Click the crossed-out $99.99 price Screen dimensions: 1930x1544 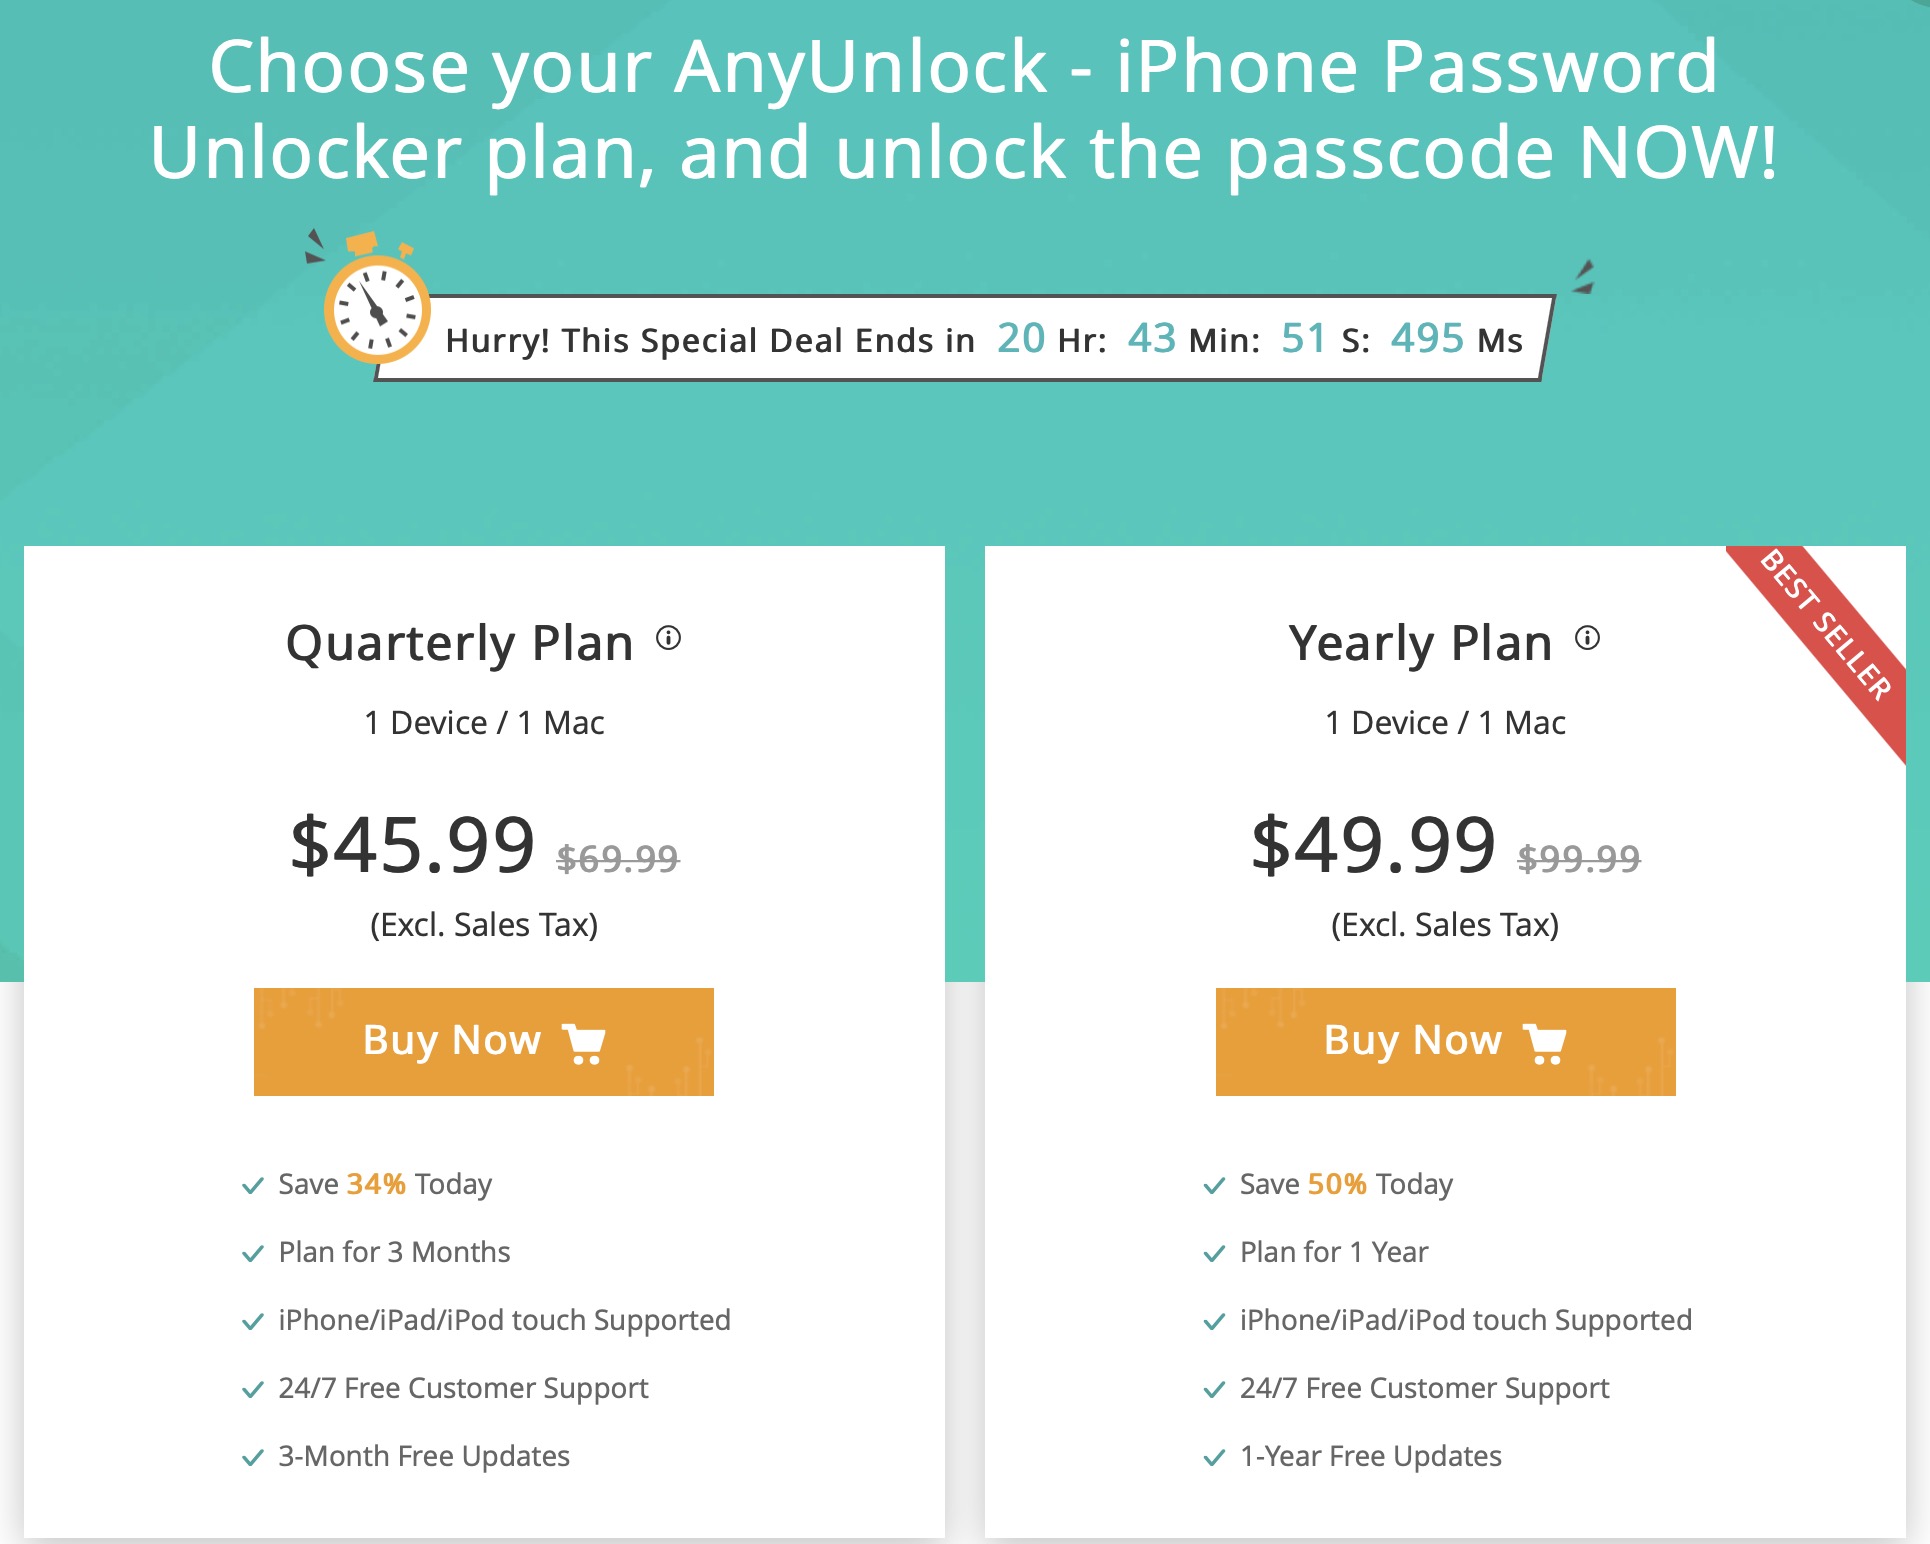[x=1578, y=858]
